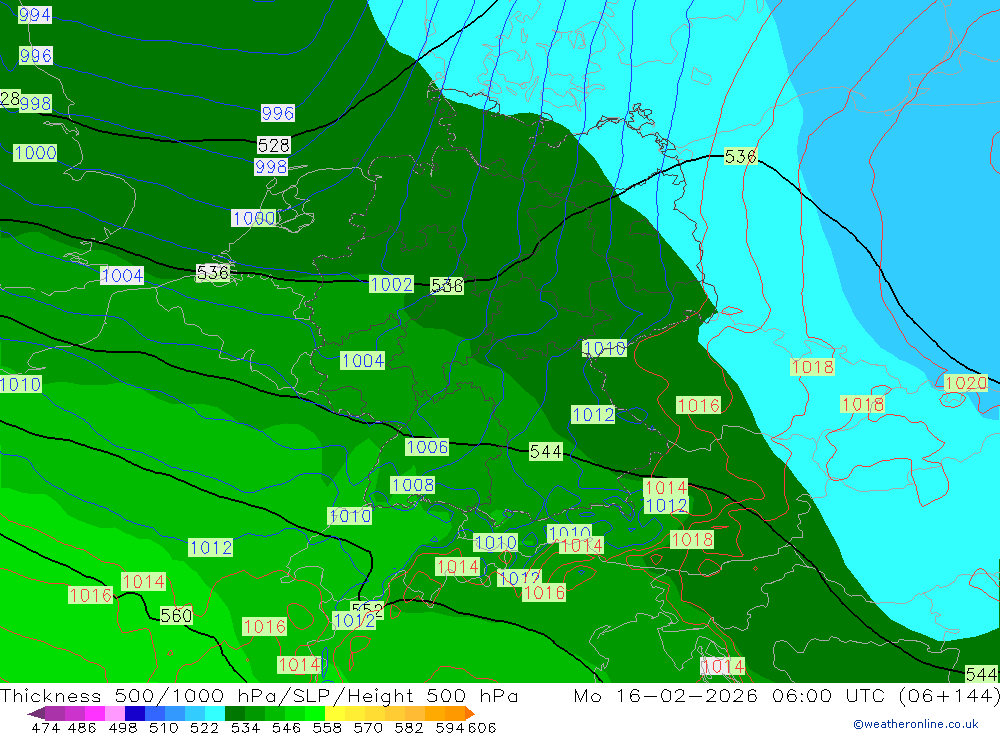Click the 1008 isobar label
This screenshot has height=733, width=1000.
click(413, 485)
